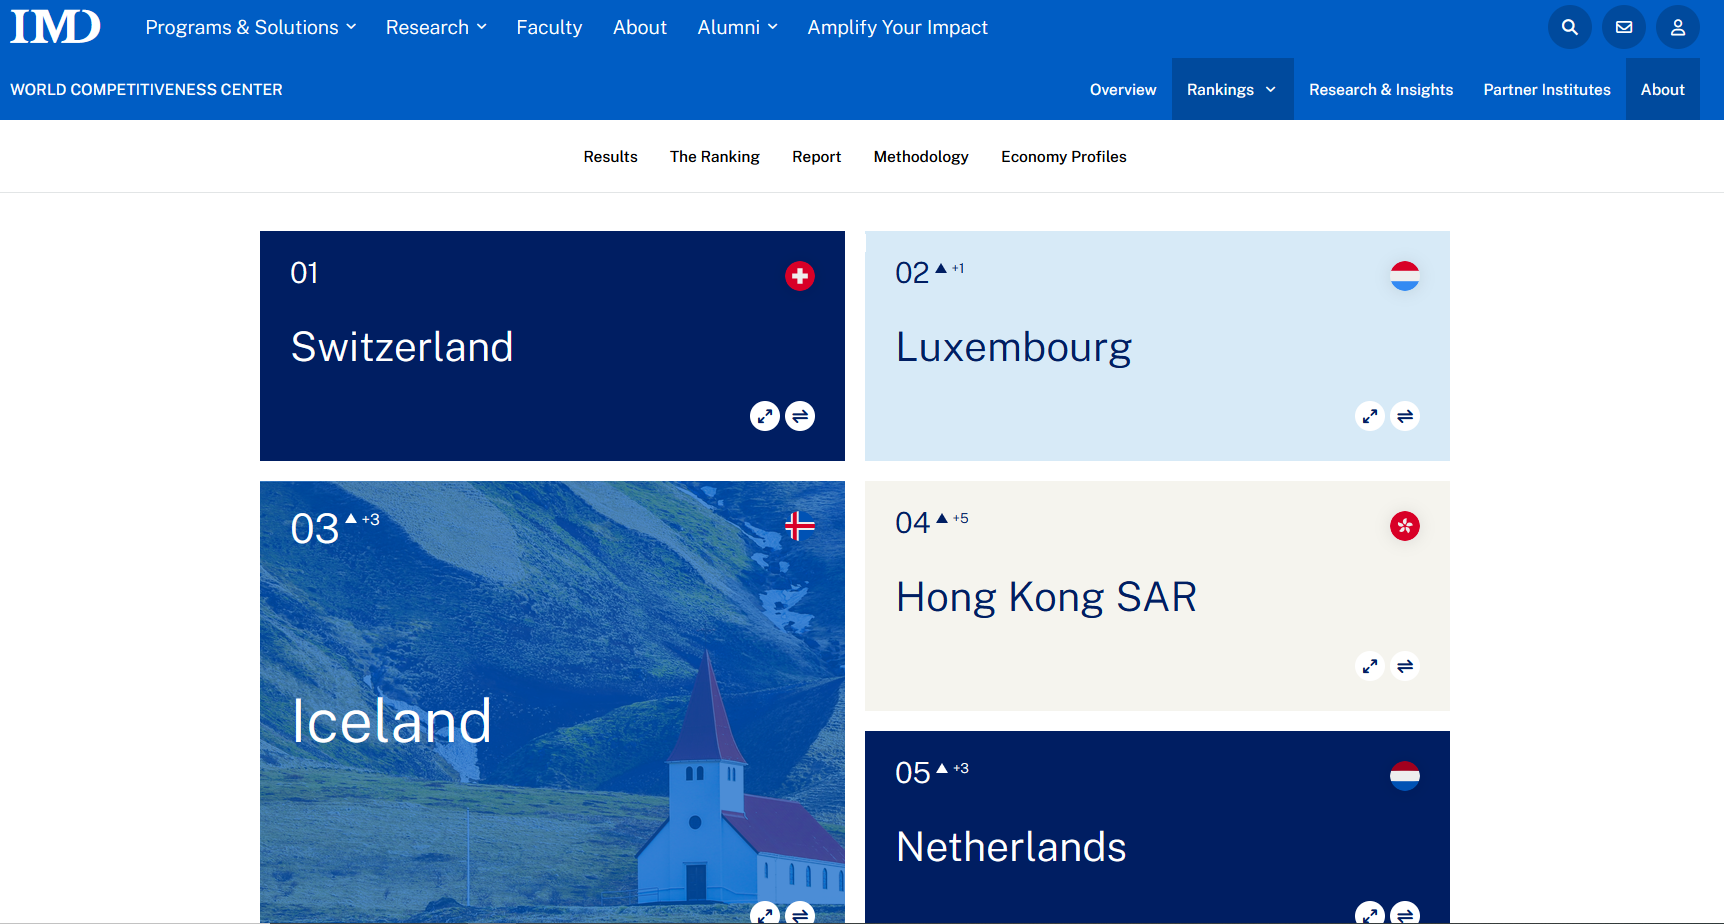1724x924 pixels.
Task: Click compare arrows on Switzerland card
Action: (800, 416)
